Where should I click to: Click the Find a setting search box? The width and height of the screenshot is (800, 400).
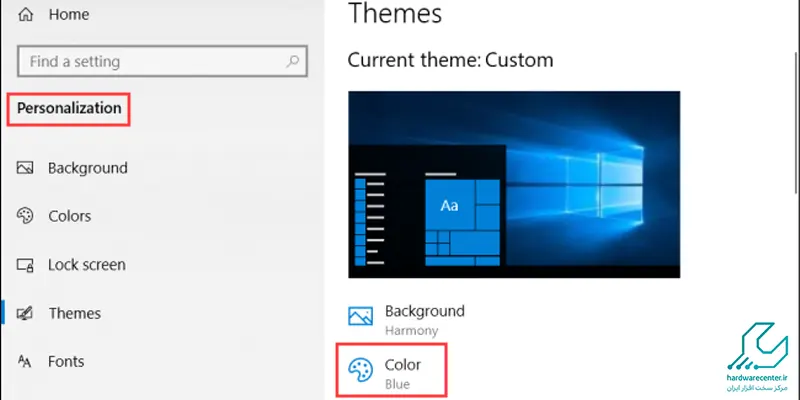(x=162, y=62)
